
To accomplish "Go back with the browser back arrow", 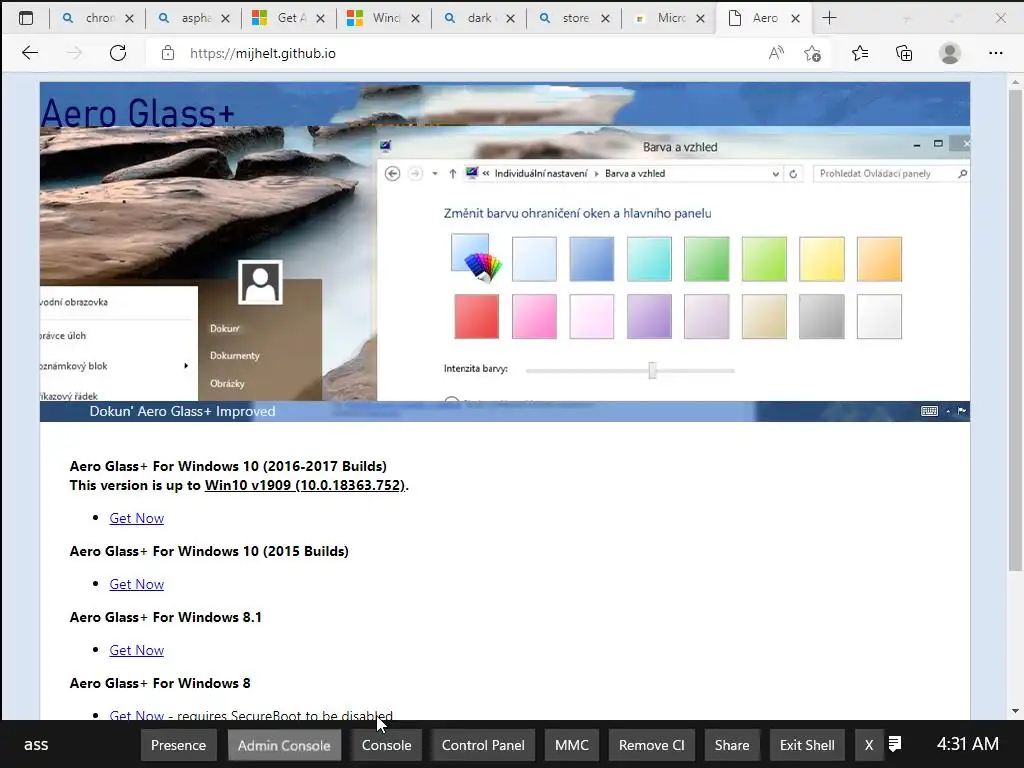I will click(x=30, y=53).
